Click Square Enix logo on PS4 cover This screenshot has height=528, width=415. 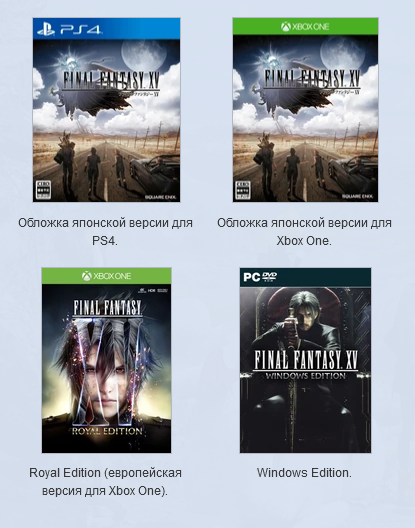tap(161, 197)
